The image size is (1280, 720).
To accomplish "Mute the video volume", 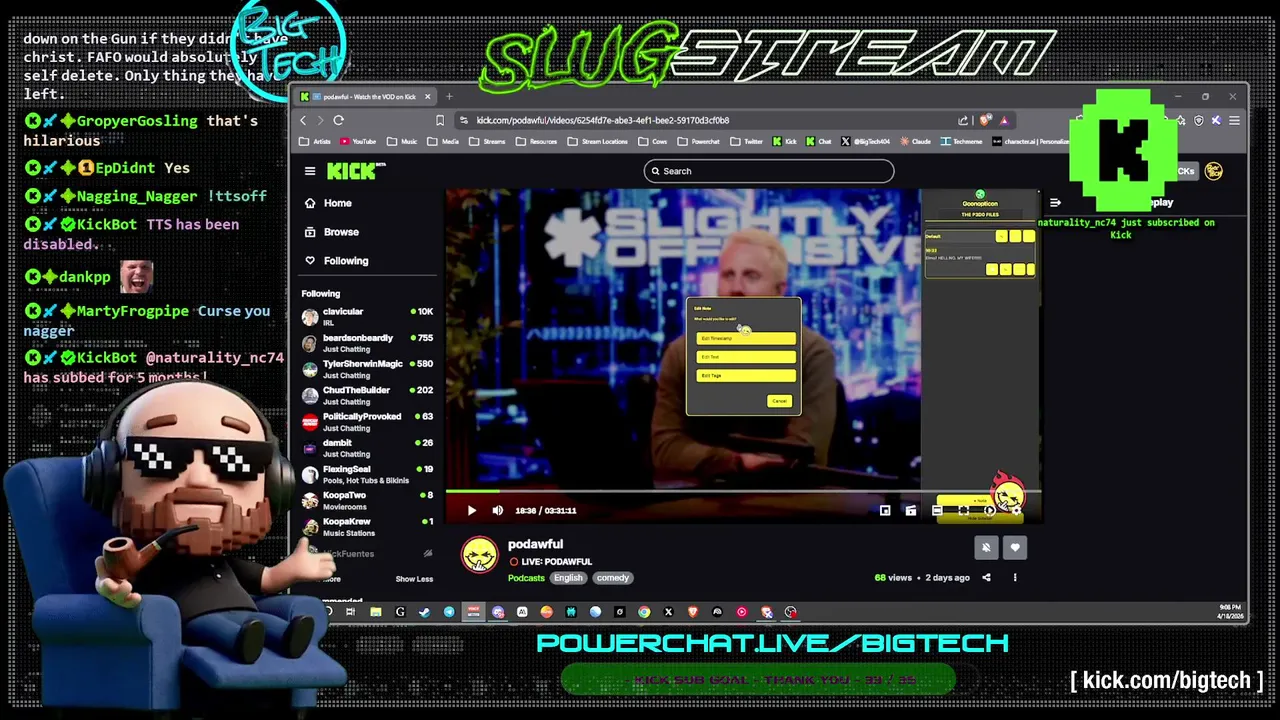I will pyautogui.click(x=498, y=511).
